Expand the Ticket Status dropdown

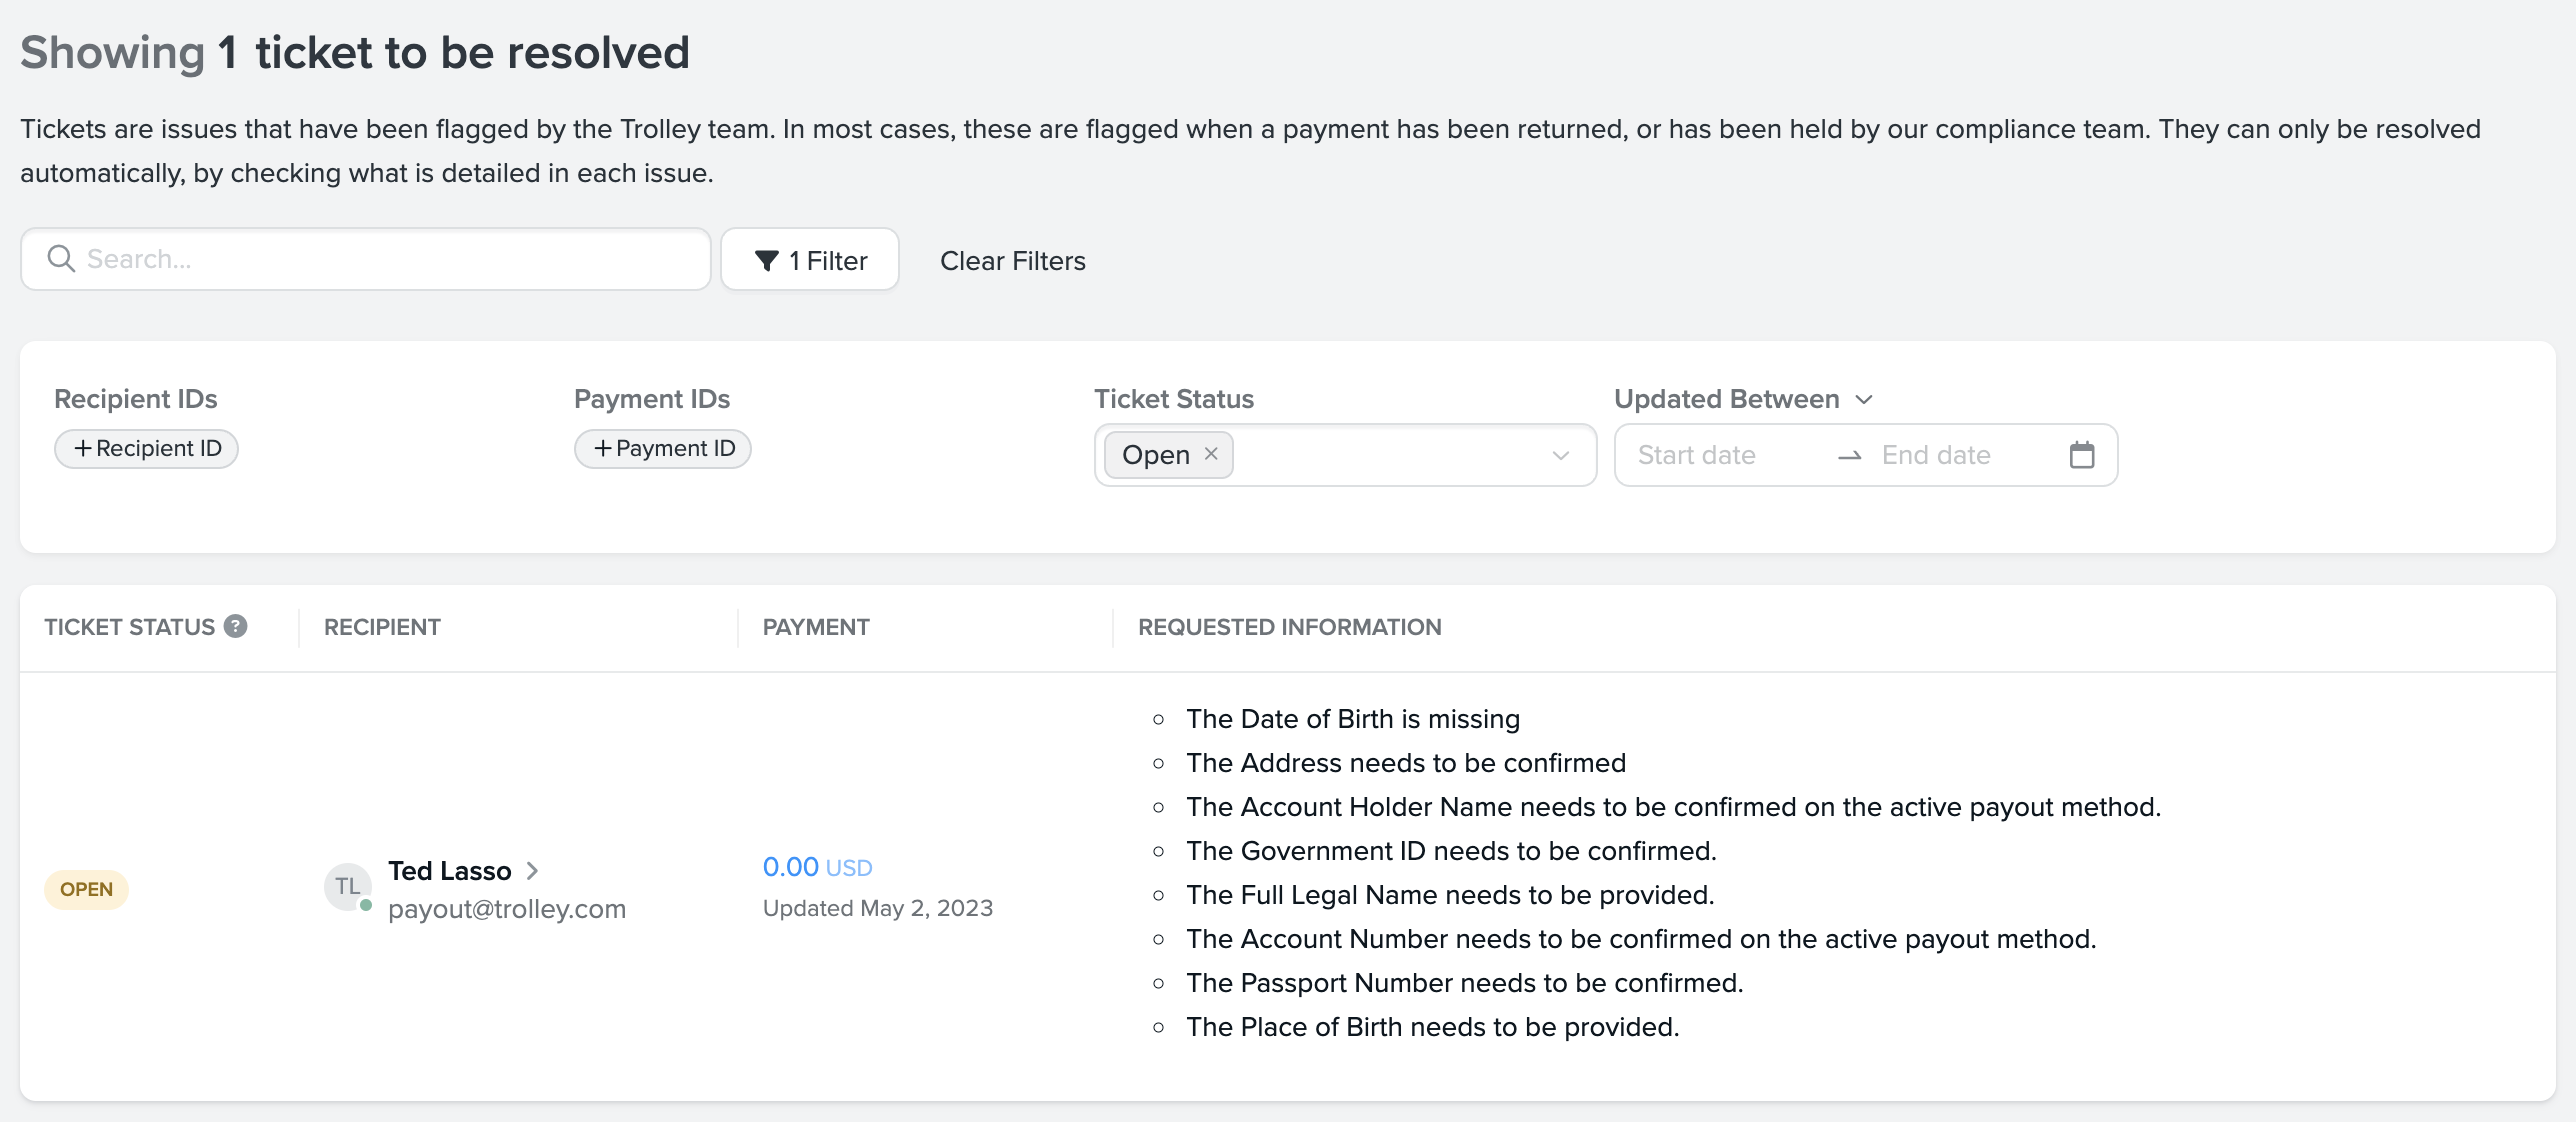click(x=1560, y=456)
